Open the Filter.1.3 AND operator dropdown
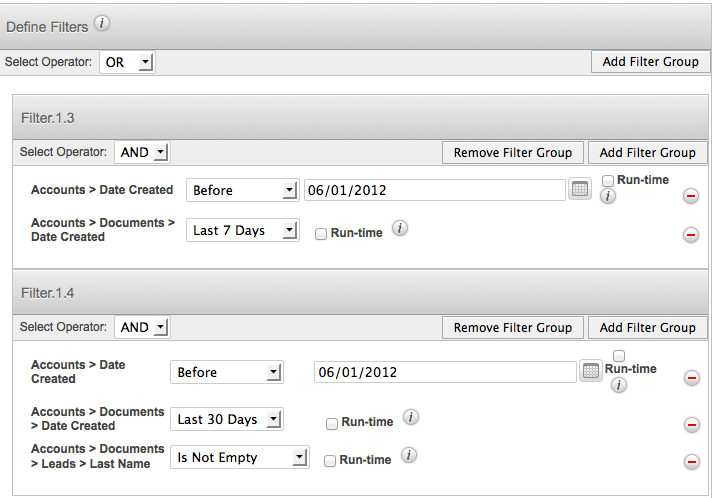 [x=142, y=152]
